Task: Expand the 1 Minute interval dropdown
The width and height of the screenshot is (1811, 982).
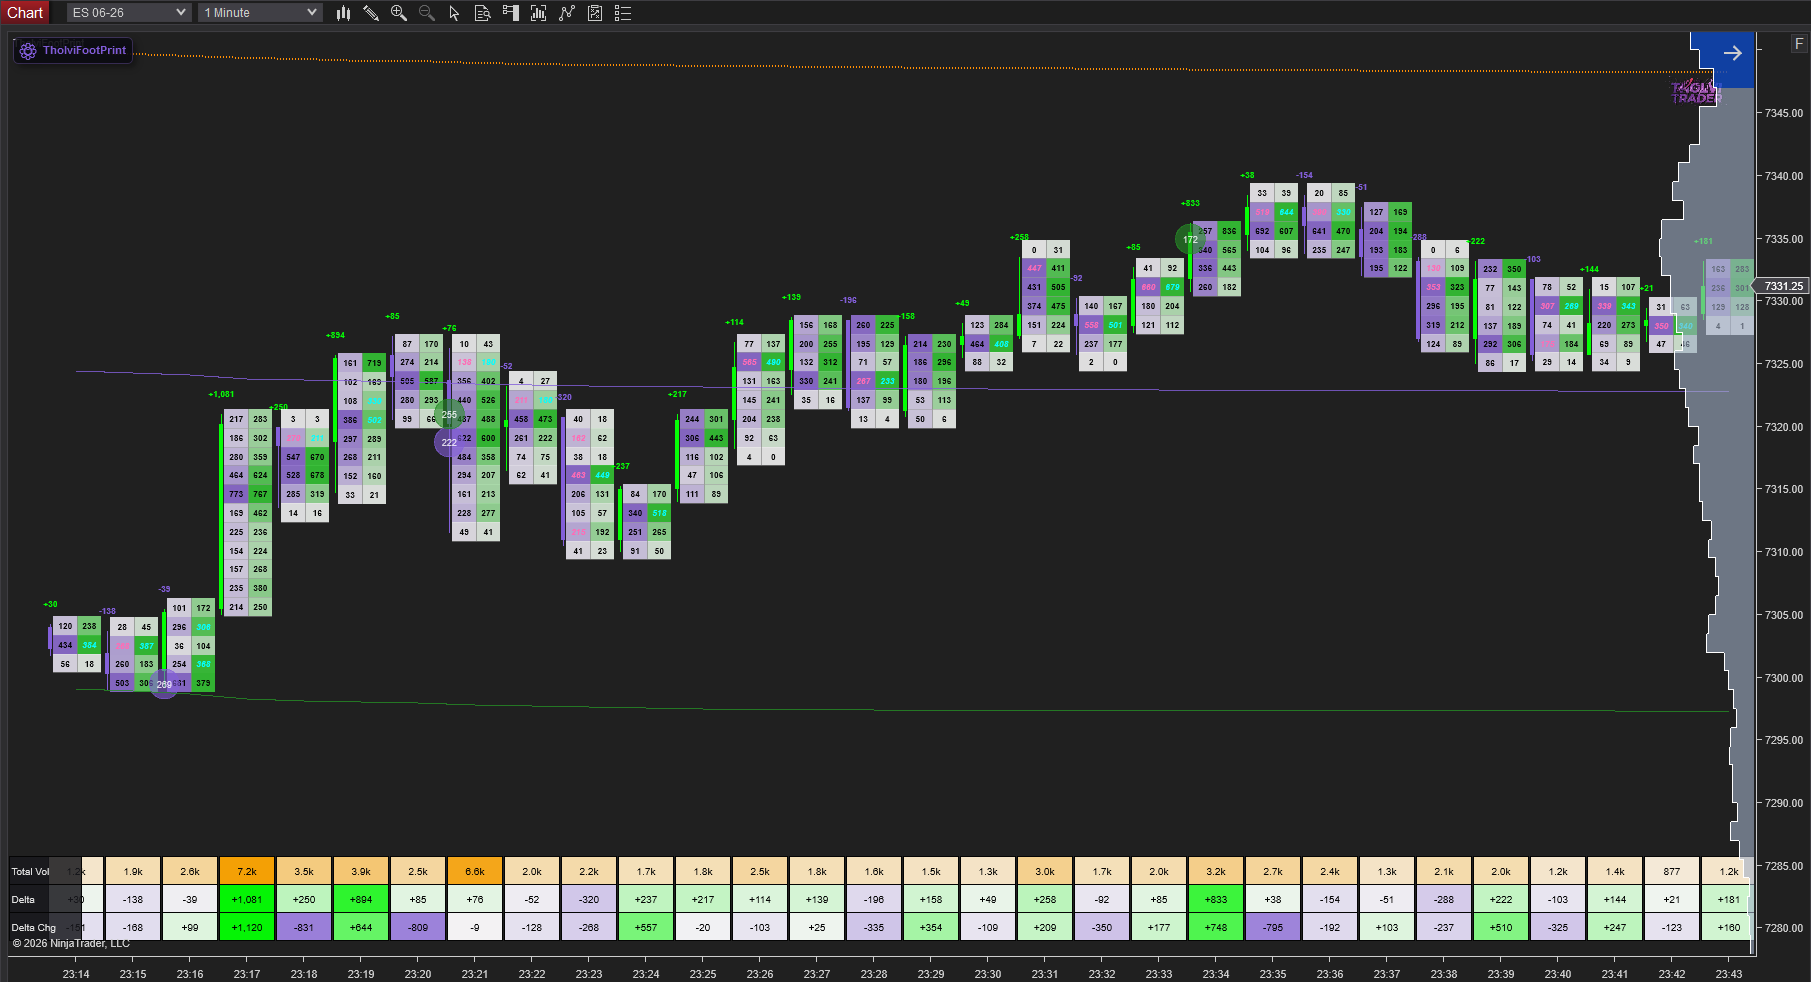Action: [260, 13]
